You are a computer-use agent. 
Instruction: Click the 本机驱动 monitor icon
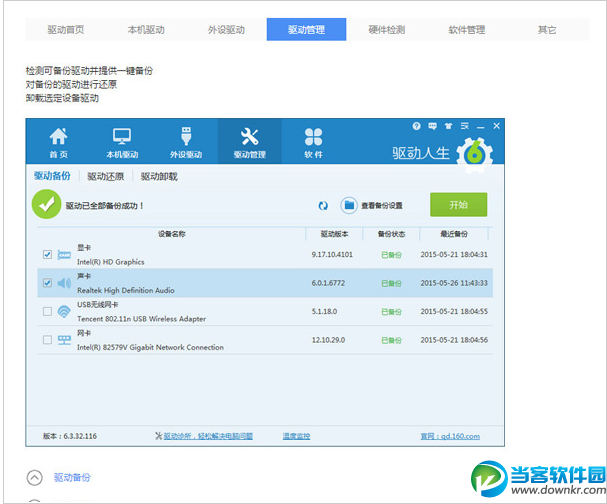(122, 137)
